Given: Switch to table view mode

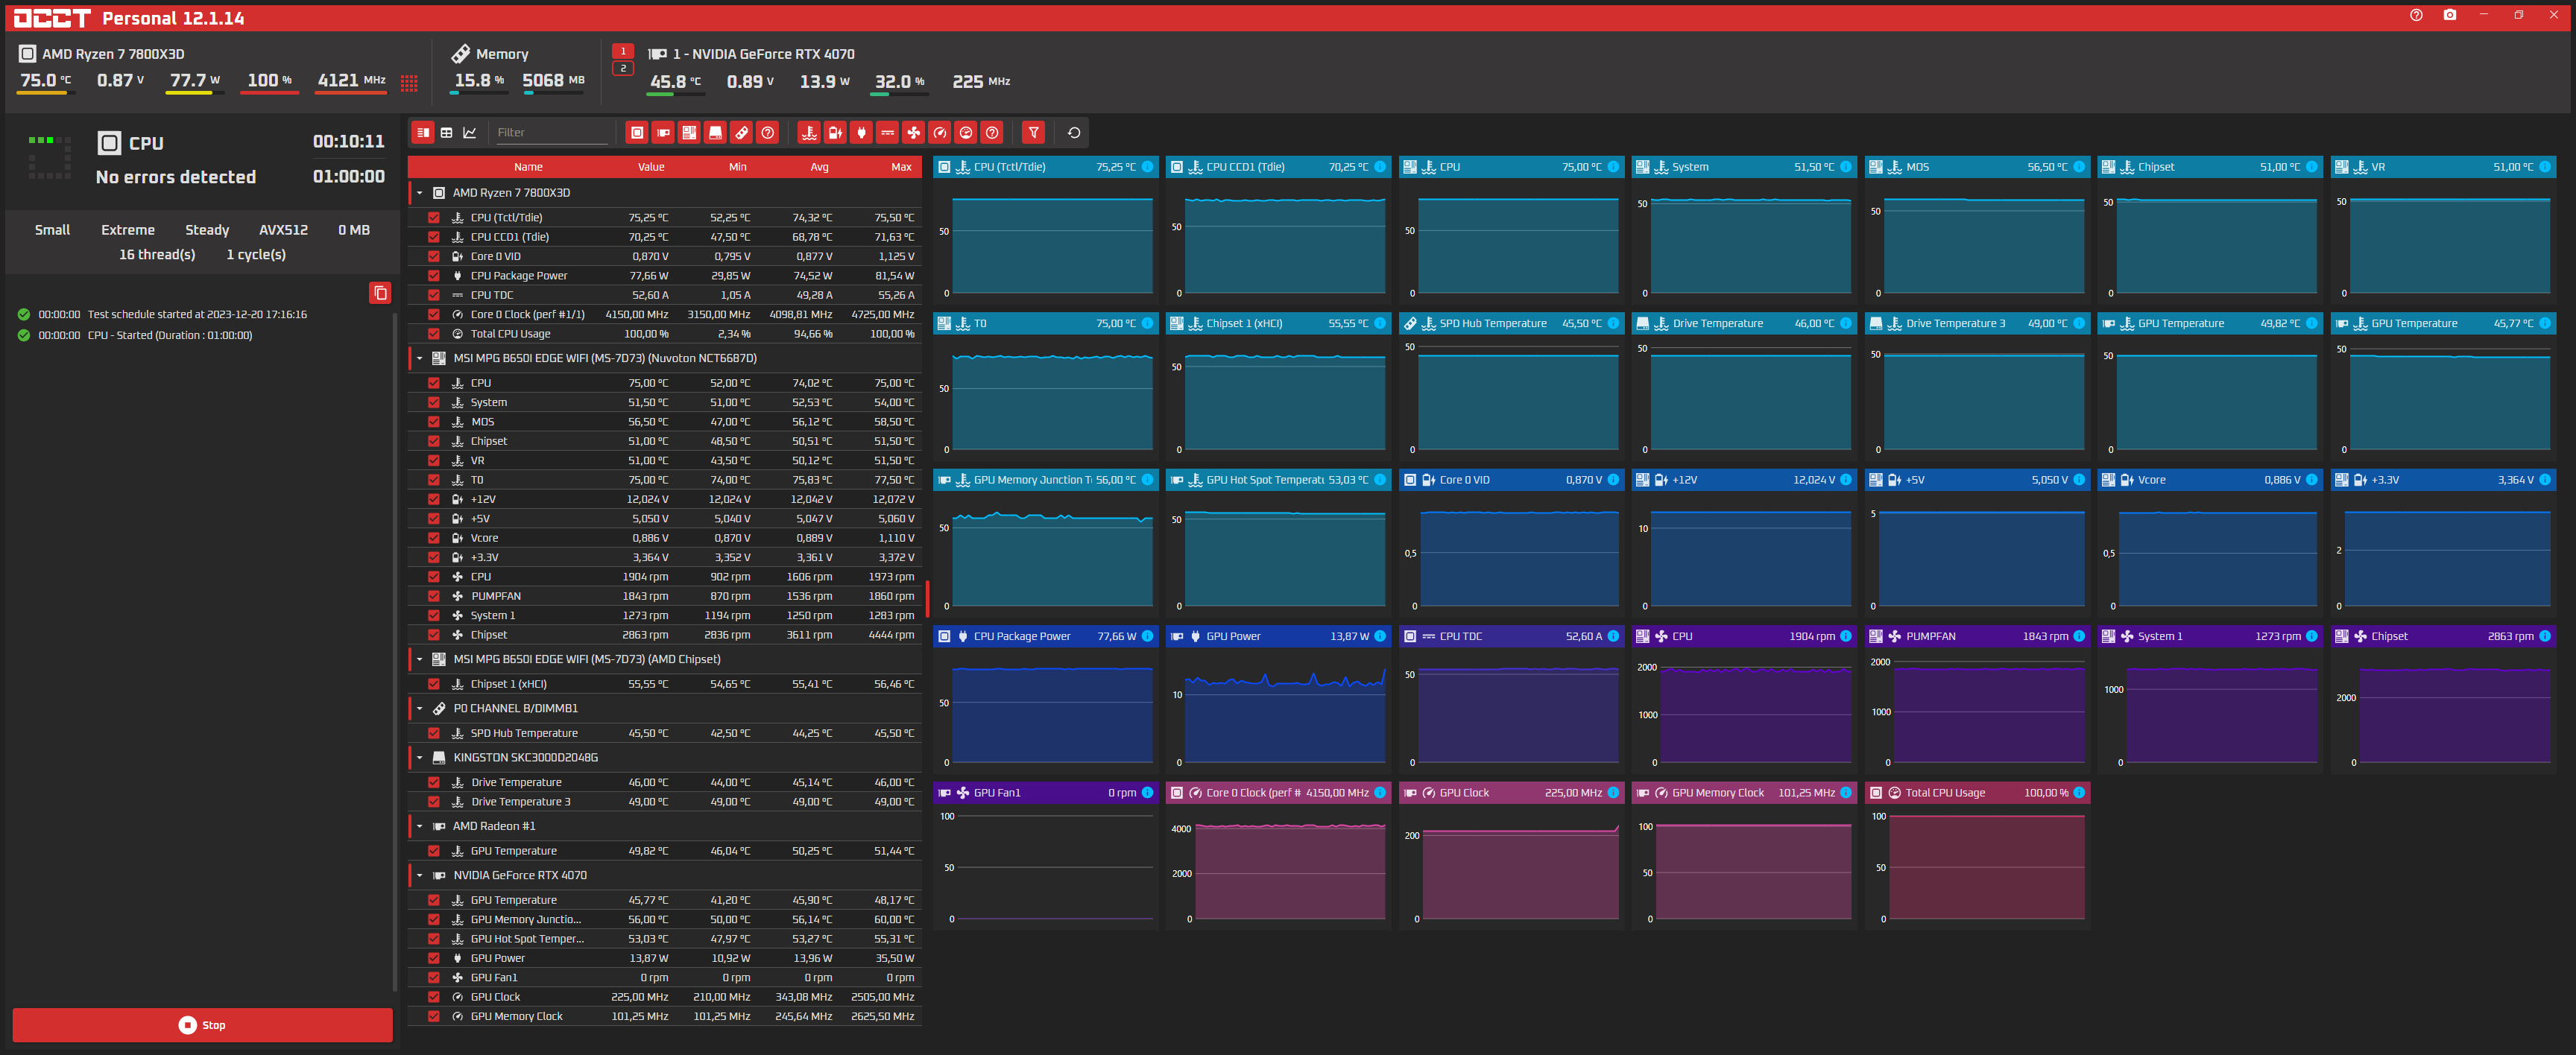Looking at the screenshot, I should (x=447, y=132).
